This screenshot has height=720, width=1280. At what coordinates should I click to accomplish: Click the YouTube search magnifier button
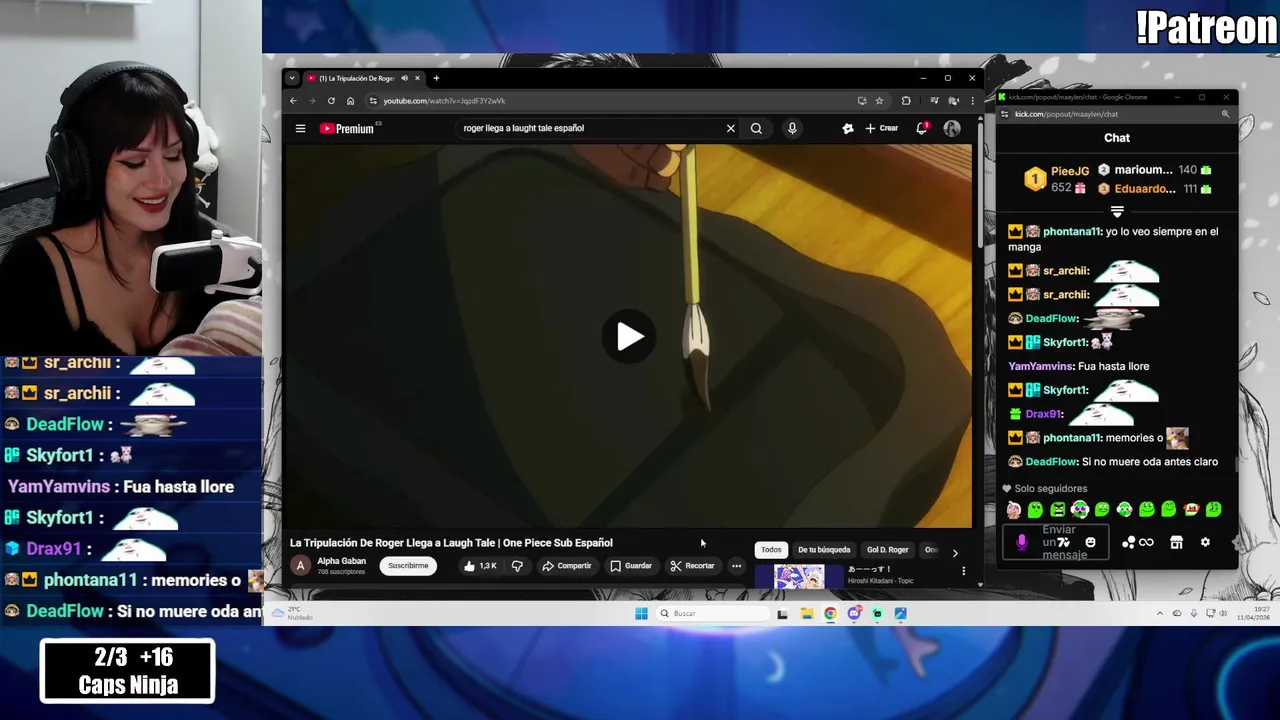756,128
